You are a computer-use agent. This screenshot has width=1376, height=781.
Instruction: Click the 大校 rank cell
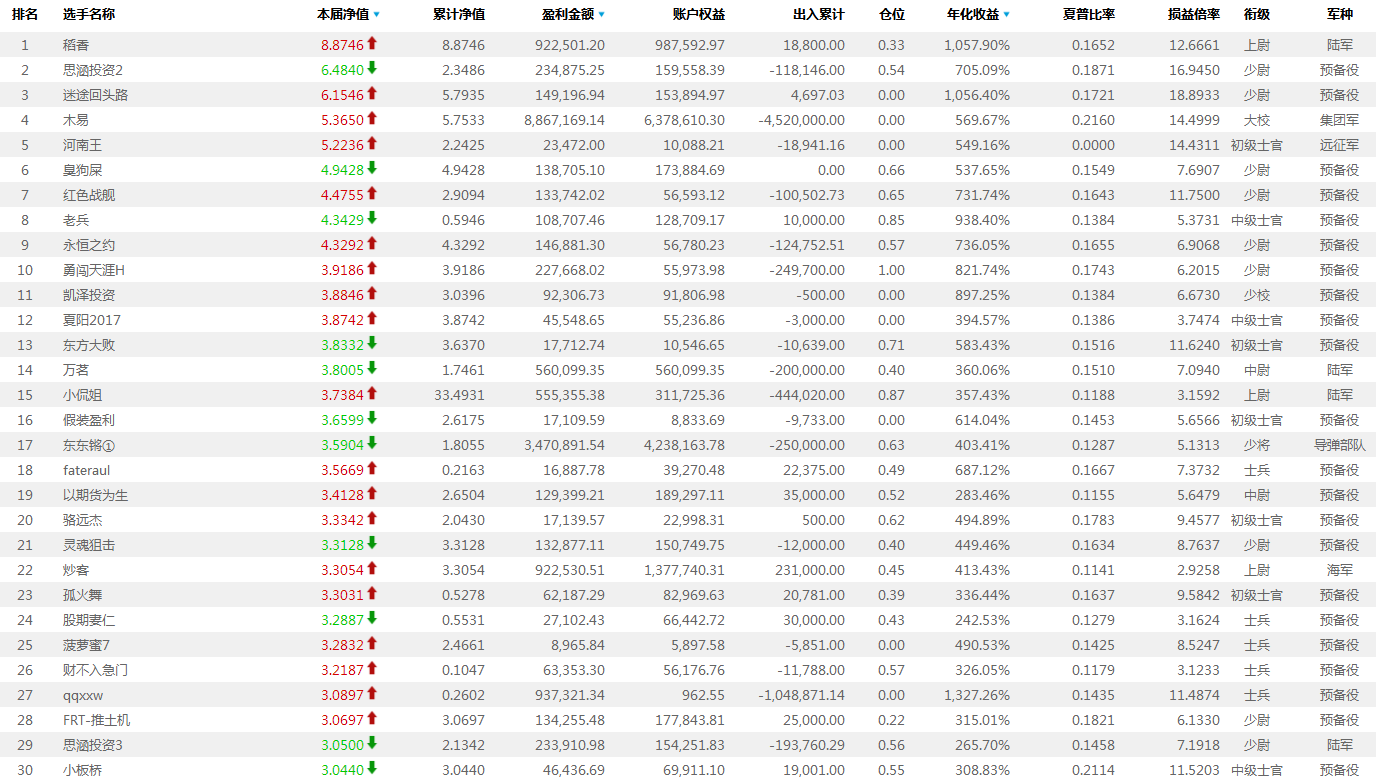pyautogui.click(x=1257, y=120)
